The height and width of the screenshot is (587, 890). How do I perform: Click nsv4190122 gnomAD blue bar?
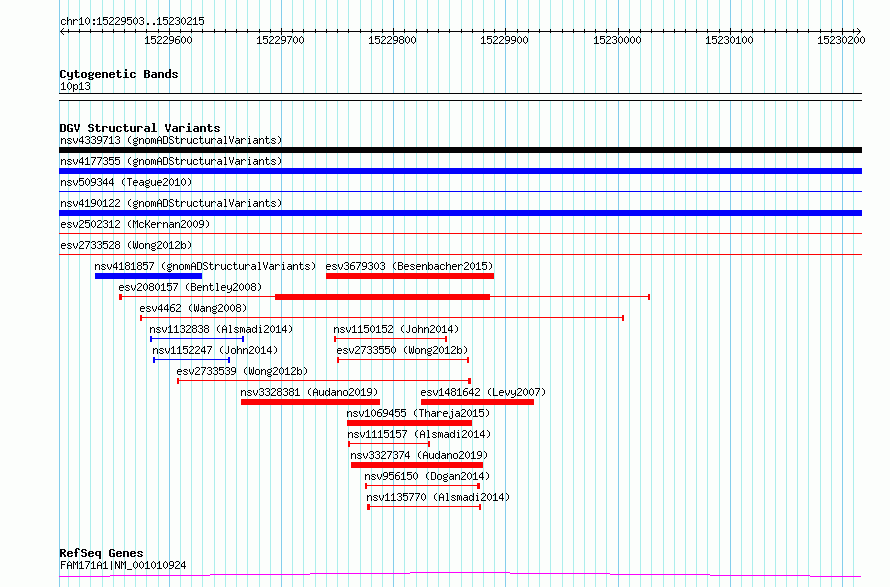point(460,213)
